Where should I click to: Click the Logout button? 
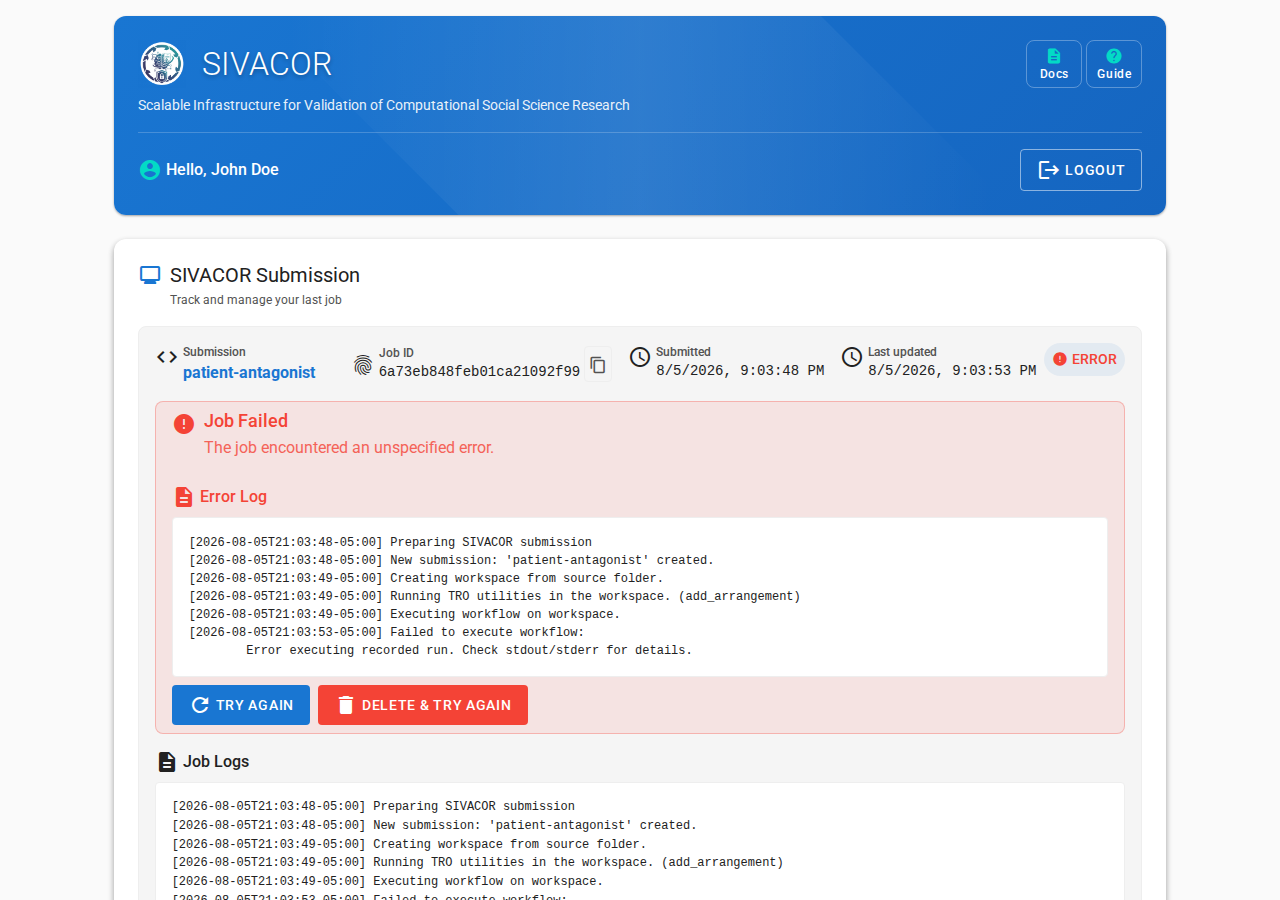(1081, 170)
